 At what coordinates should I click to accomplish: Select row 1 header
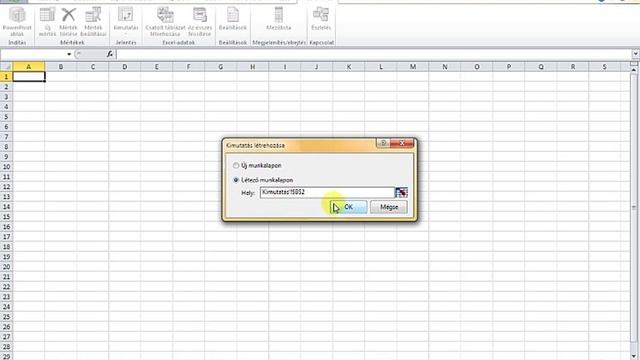(x=6, y=76)
